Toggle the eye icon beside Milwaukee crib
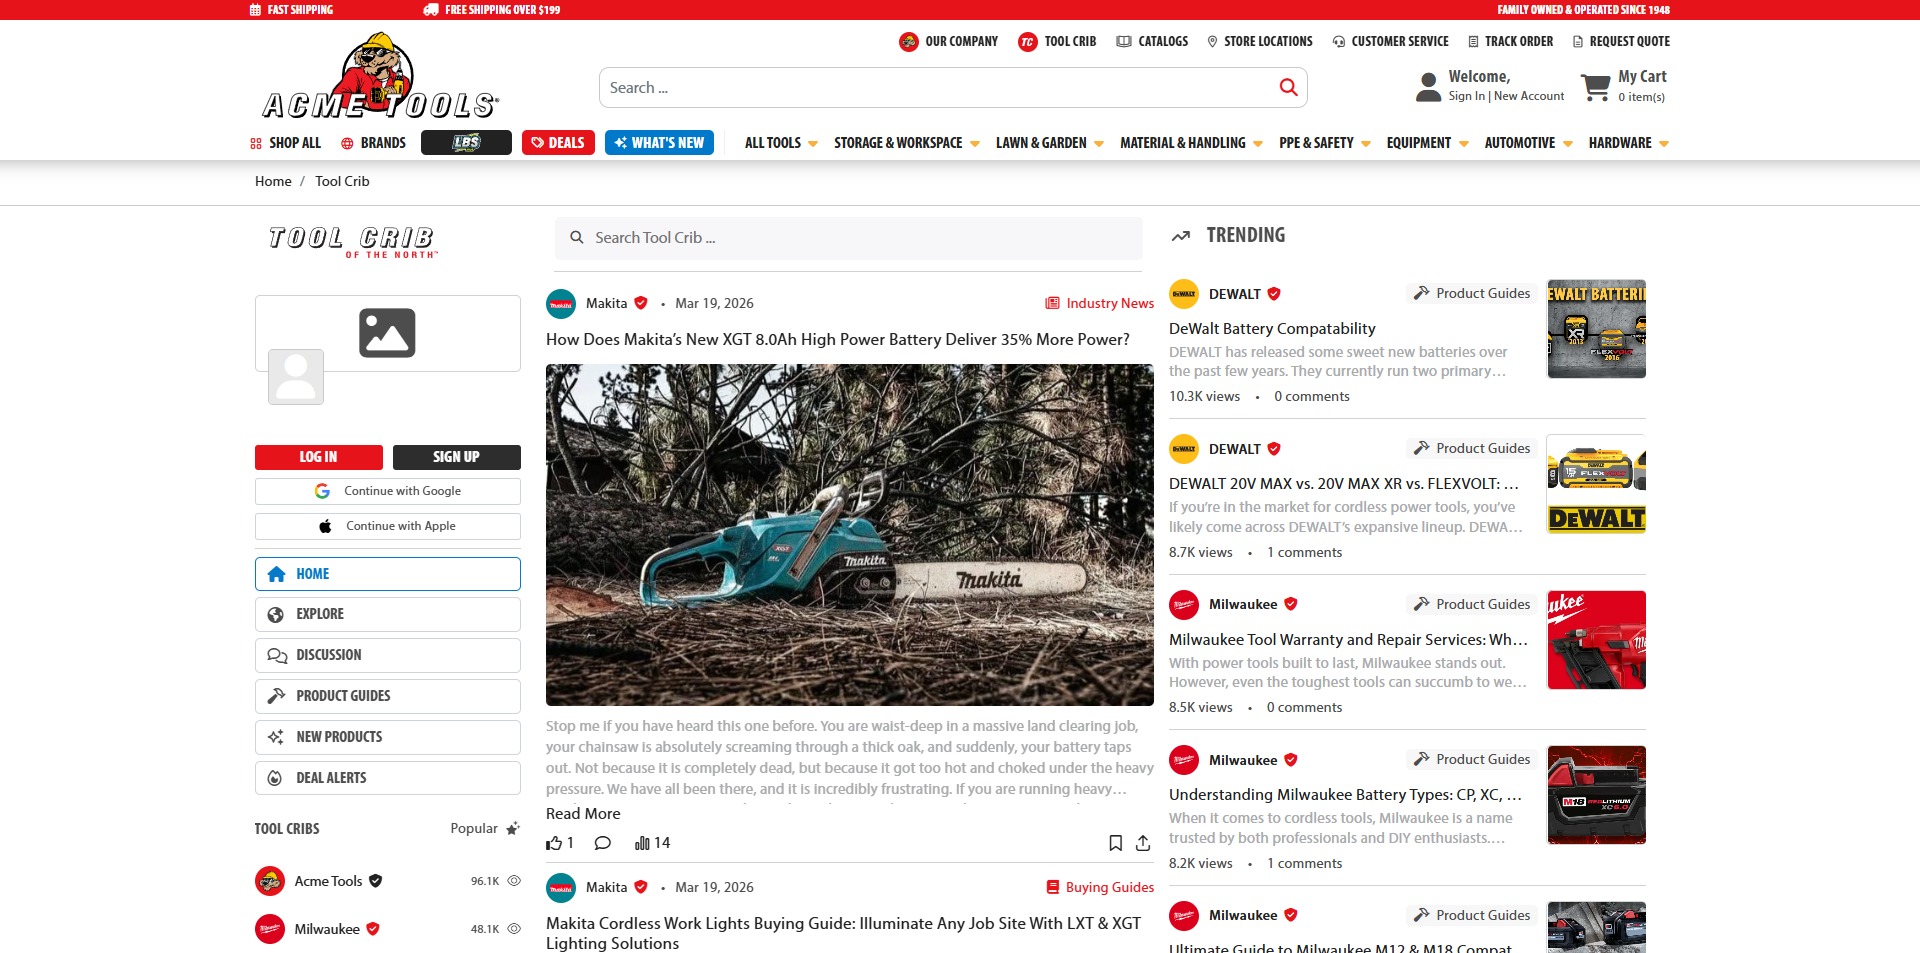Screen dimensions: 1920x953 514,929
